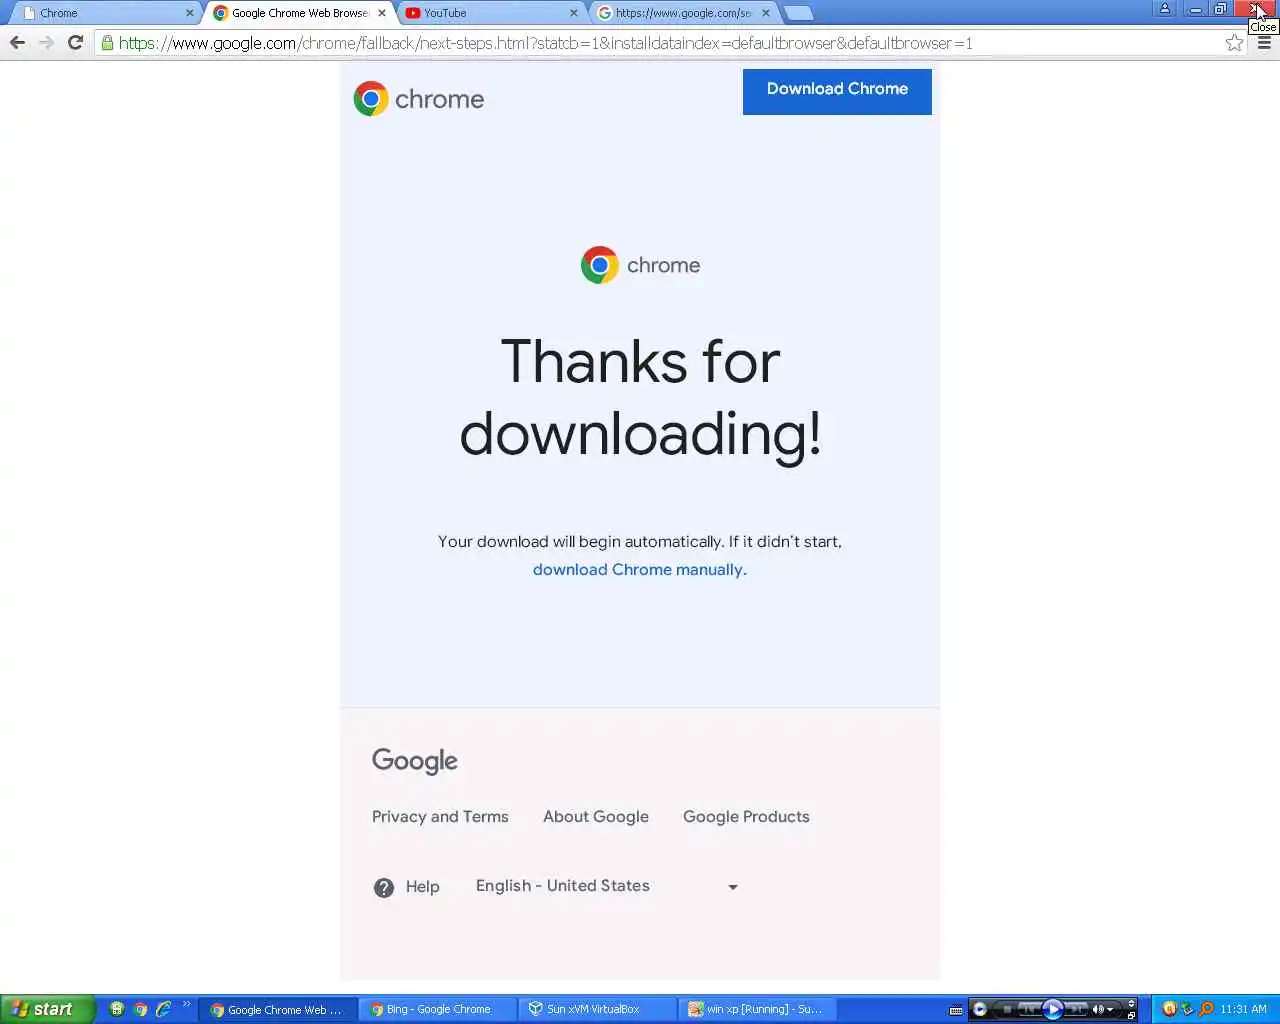Click inside the address bar URL
1280x1024 pixels.
pos(545,43)
